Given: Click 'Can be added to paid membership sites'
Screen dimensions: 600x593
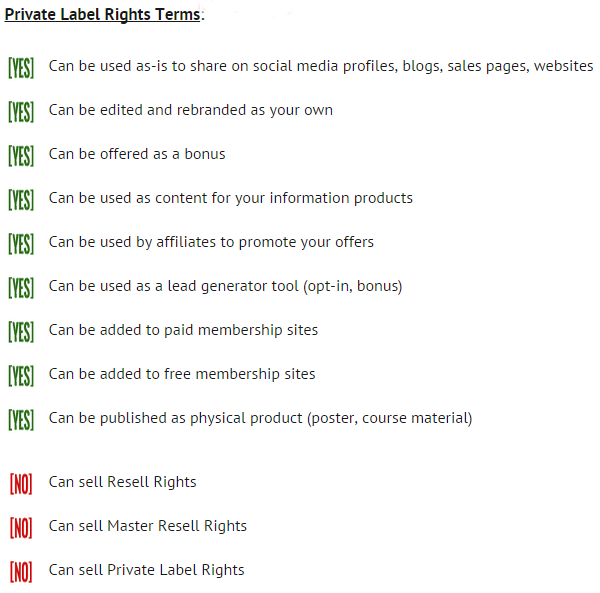Looking at the screenshot, I should tap(183, 330).
